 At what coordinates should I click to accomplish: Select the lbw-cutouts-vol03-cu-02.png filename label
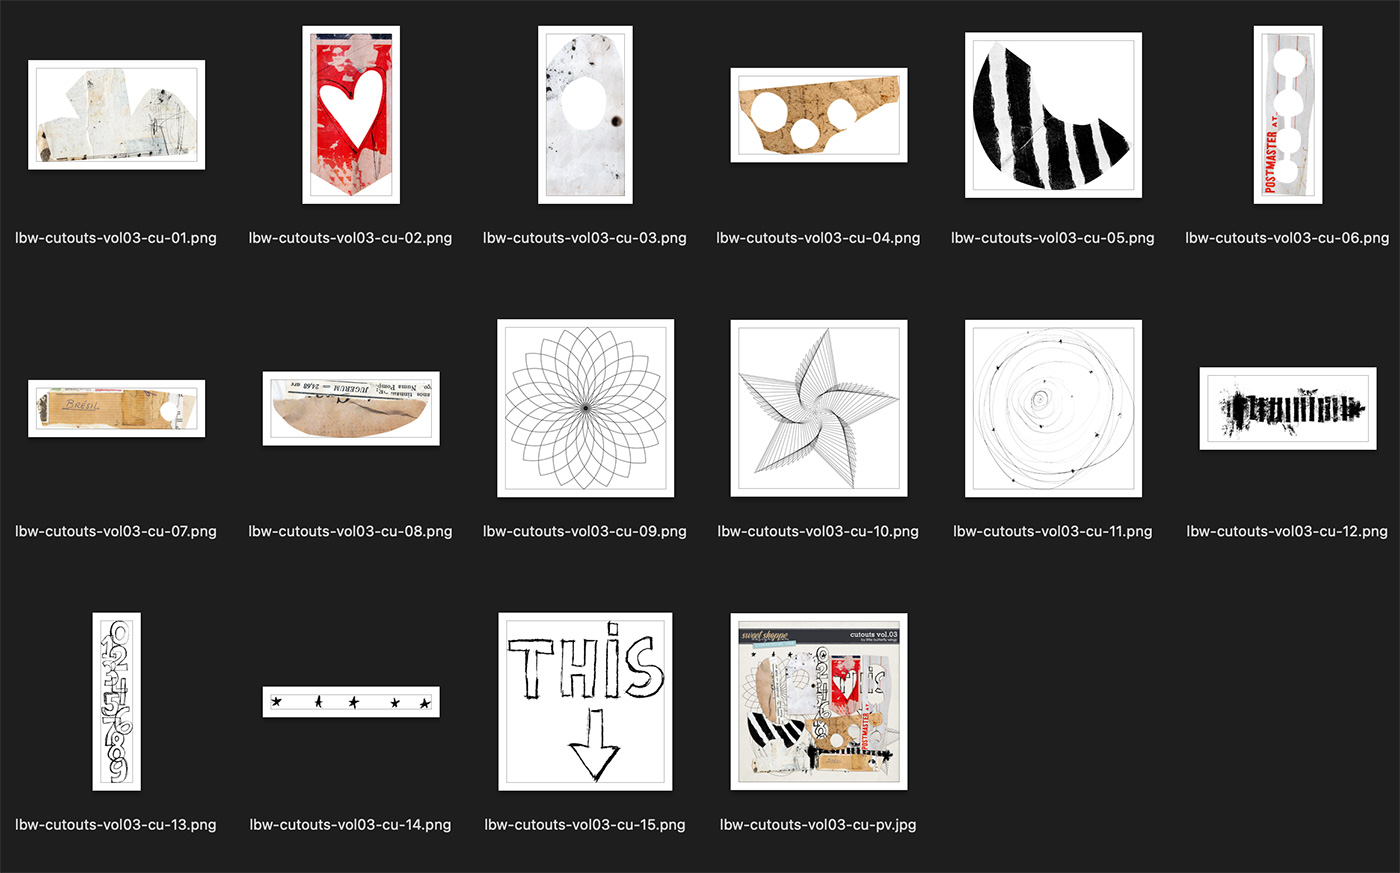[350, 238]
